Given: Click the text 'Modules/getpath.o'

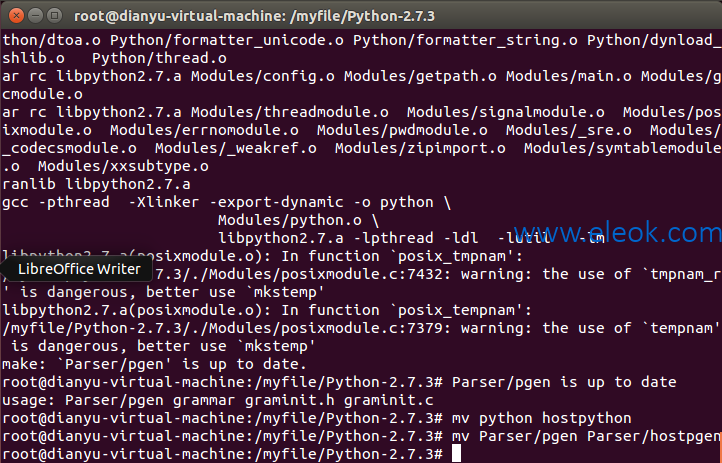Looking at the screenshot, I should point(420,76).
